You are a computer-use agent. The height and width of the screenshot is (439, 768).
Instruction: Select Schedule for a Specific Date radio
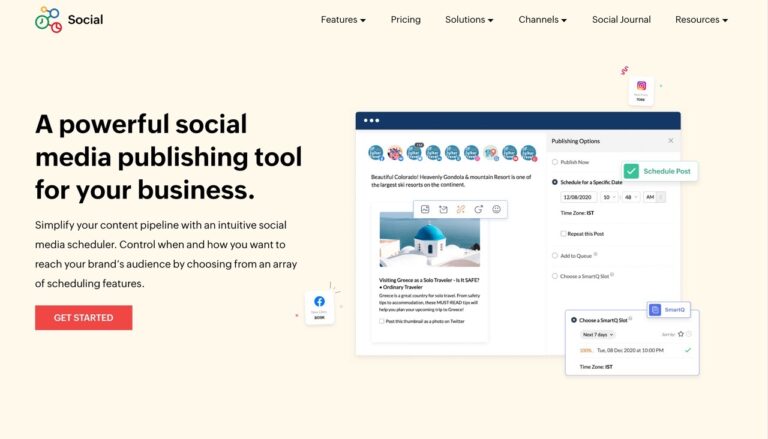pyautogui.click(x=555, y=182)
